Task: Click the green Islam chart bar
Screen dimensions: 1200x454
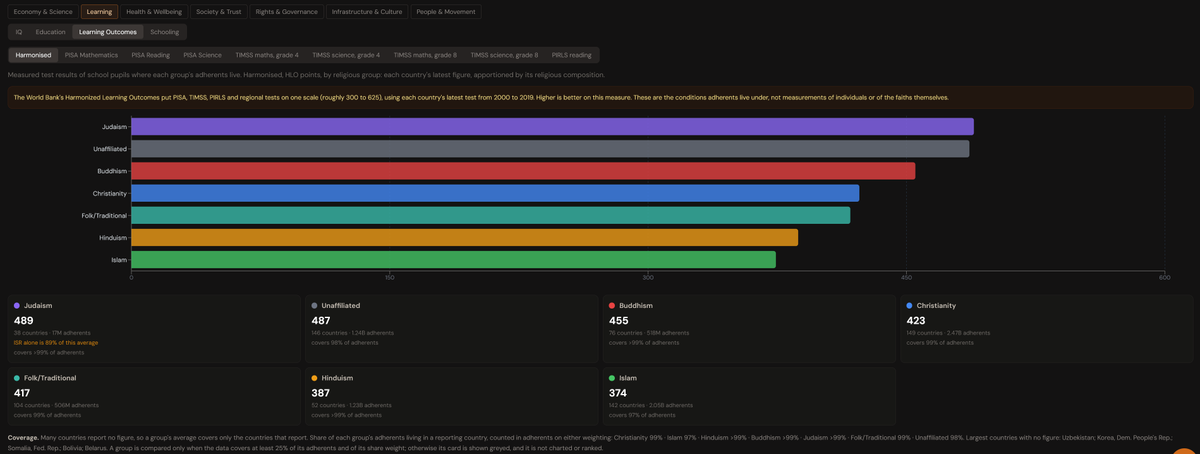Action: [453, 260]
